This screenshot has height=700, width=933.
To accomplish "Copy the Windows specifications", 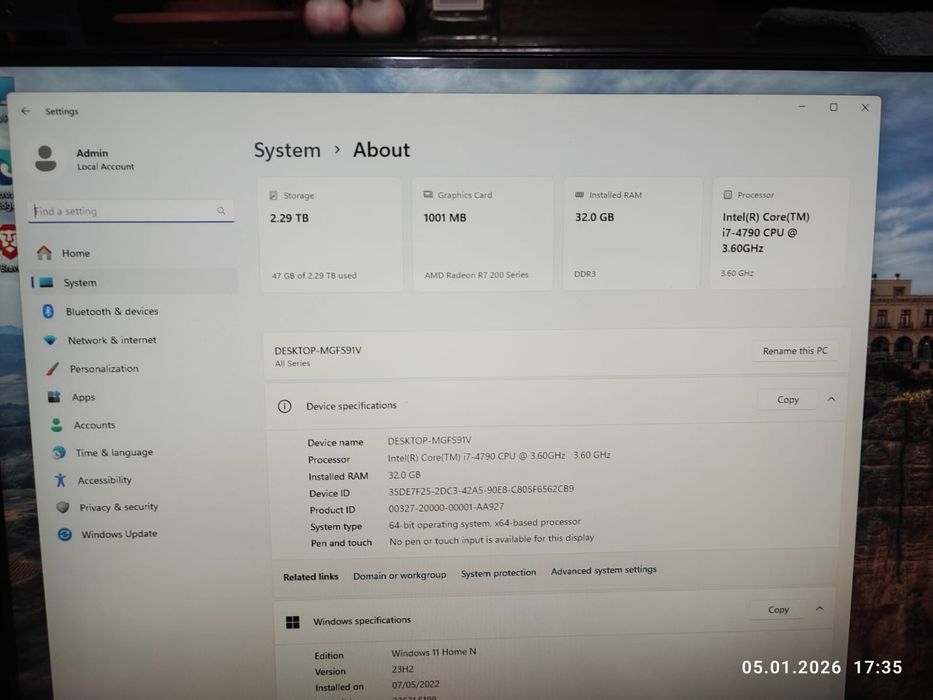I will tap(778, 610).
